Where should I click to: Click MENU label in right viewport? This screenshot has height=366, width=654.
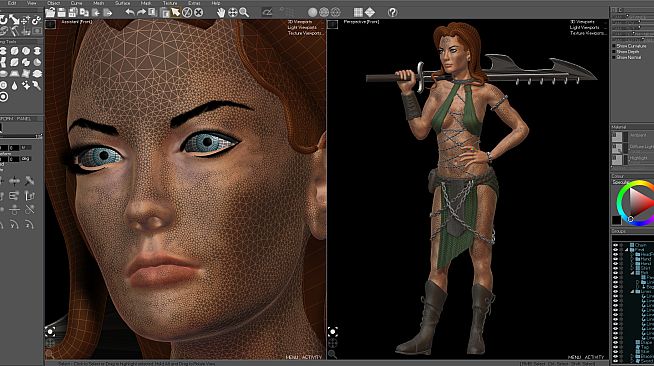574,357
